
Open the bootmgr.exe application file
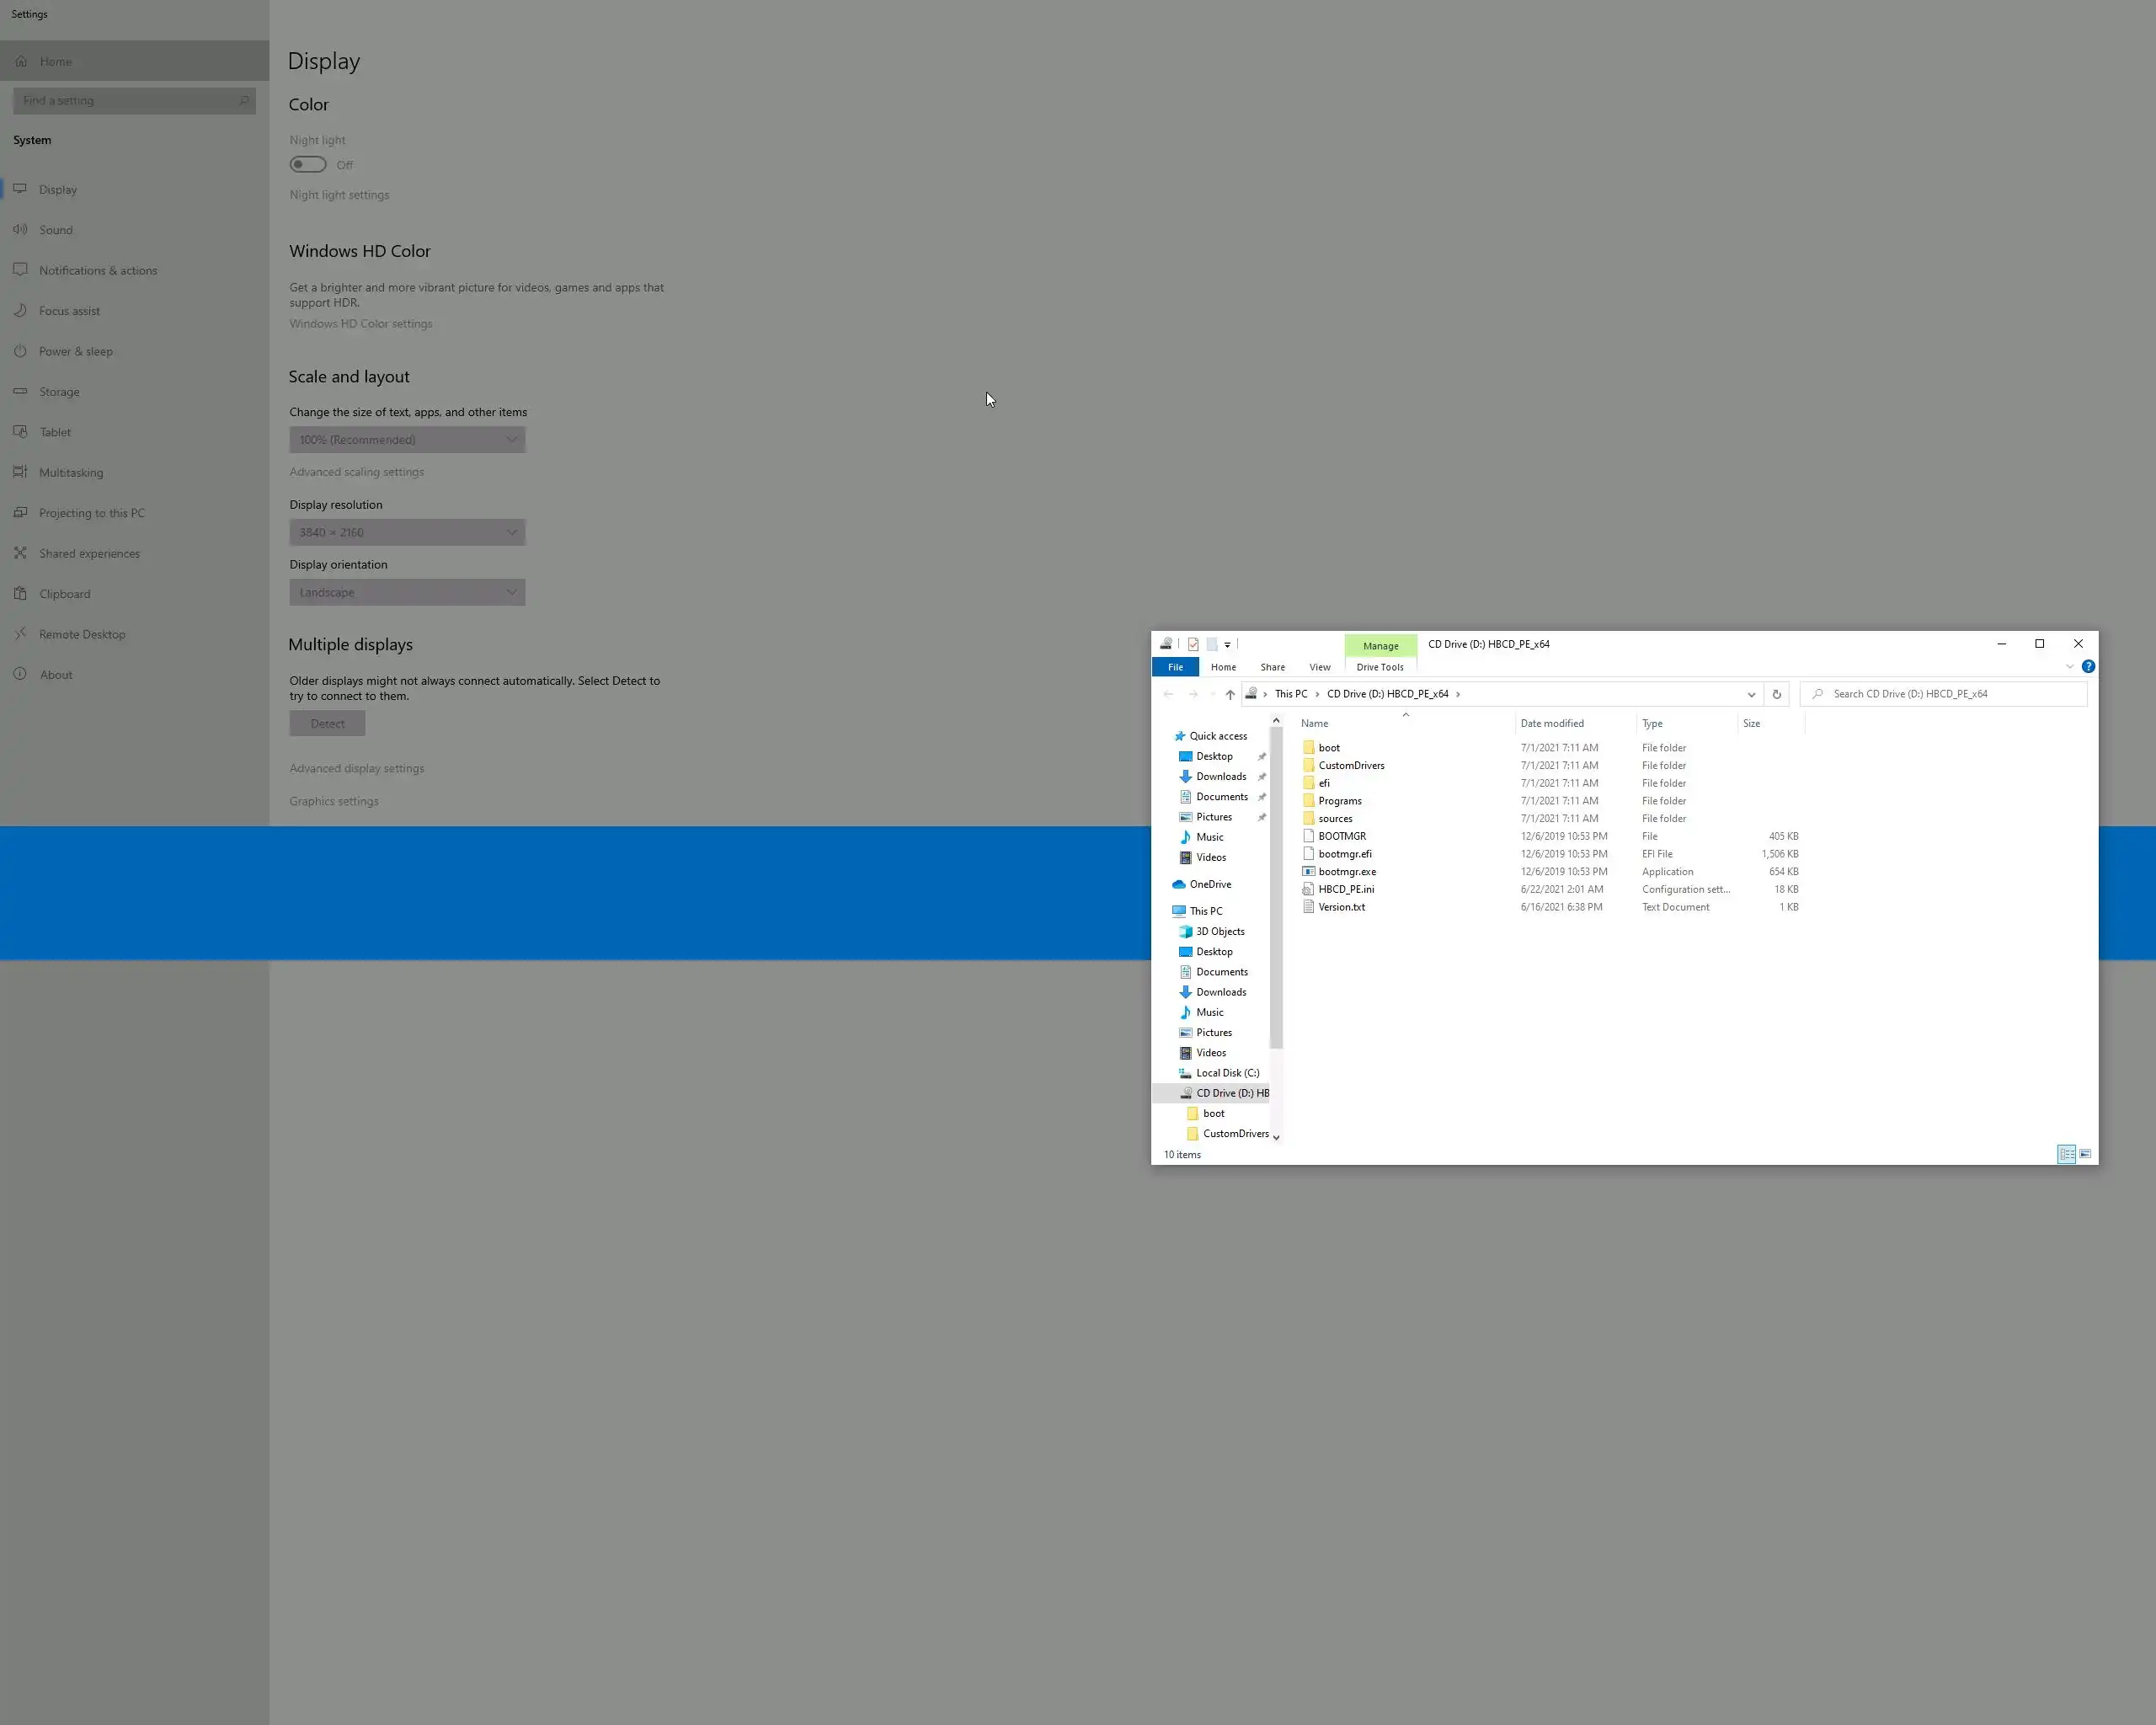pos(1346,872)
